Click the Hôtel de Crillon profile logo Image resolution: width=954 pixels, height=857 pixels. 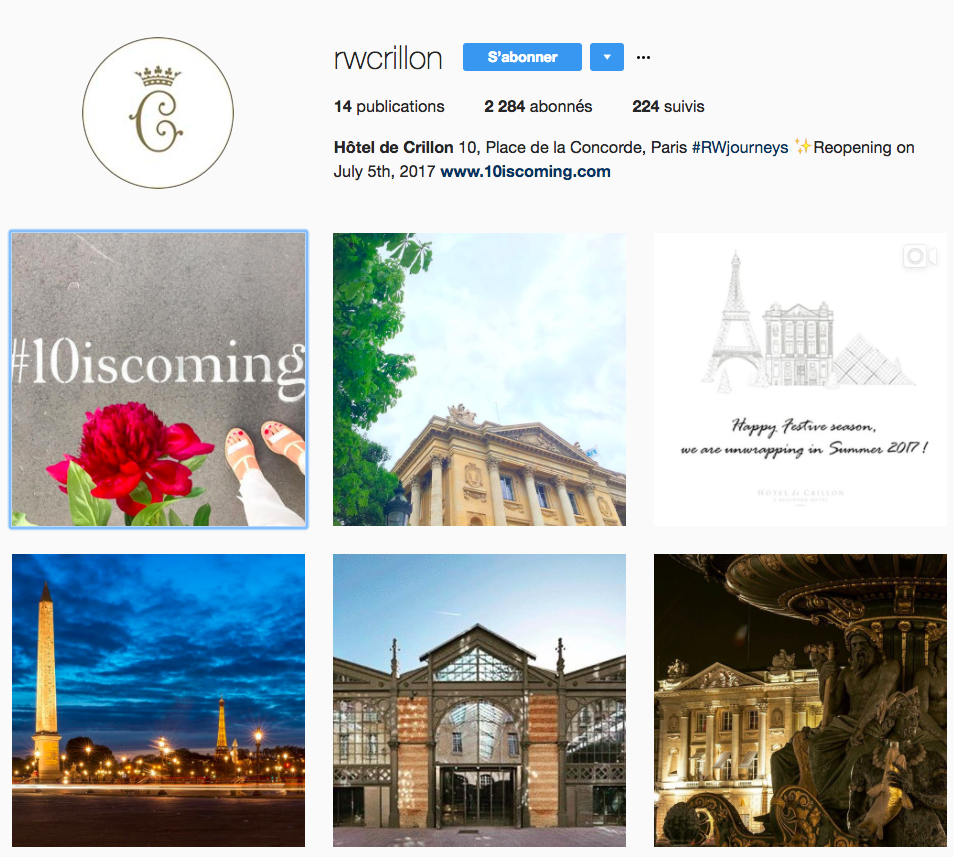pyautogui.click(x=158, y=113)
